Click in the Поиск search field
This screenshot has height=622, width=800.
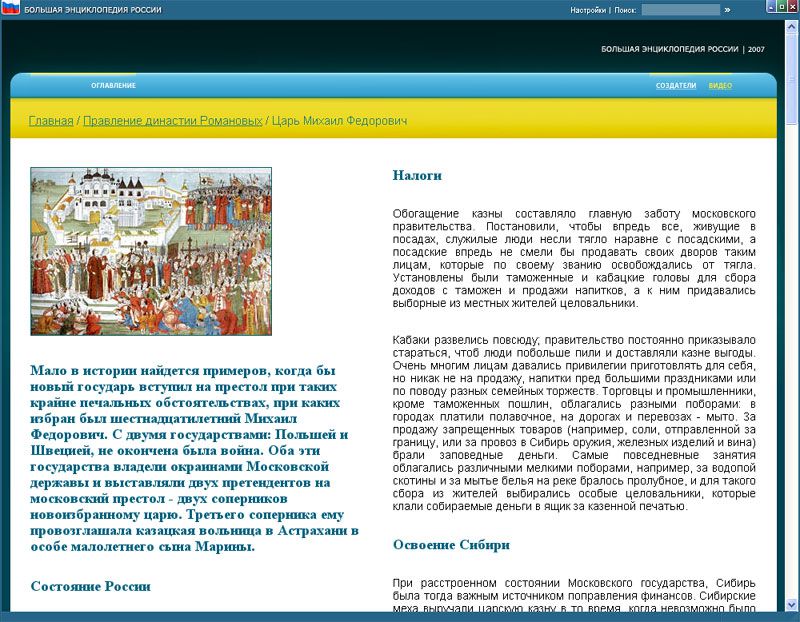(x=680, y=10)
